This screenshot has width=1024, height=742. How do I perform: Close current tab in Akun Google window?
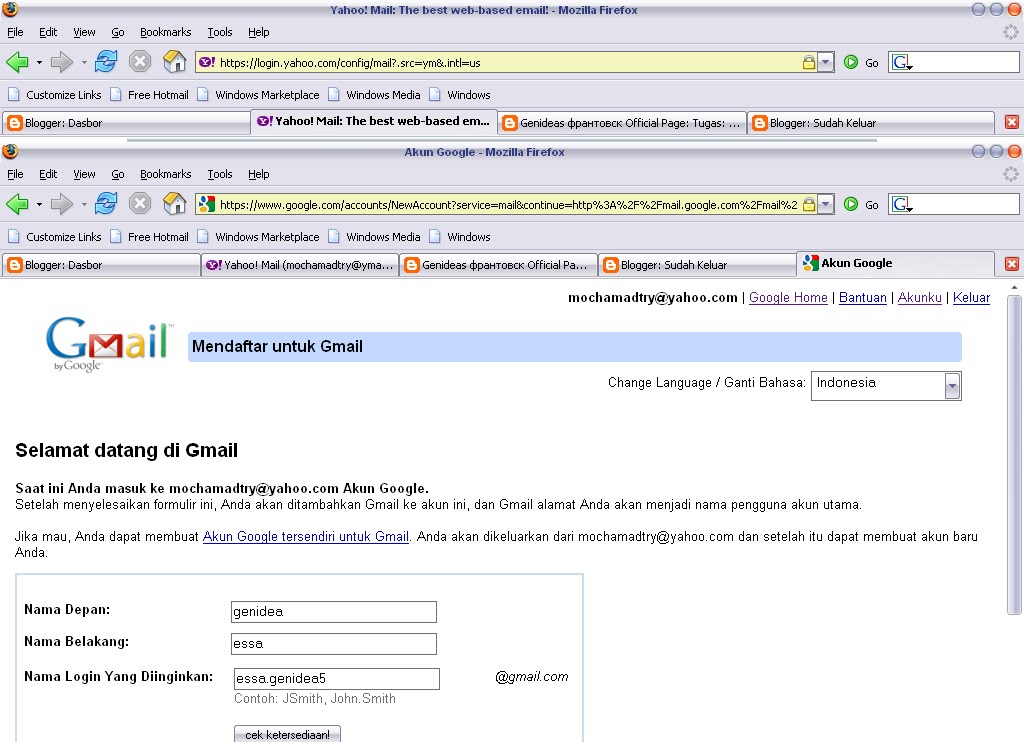[1012, 264]
